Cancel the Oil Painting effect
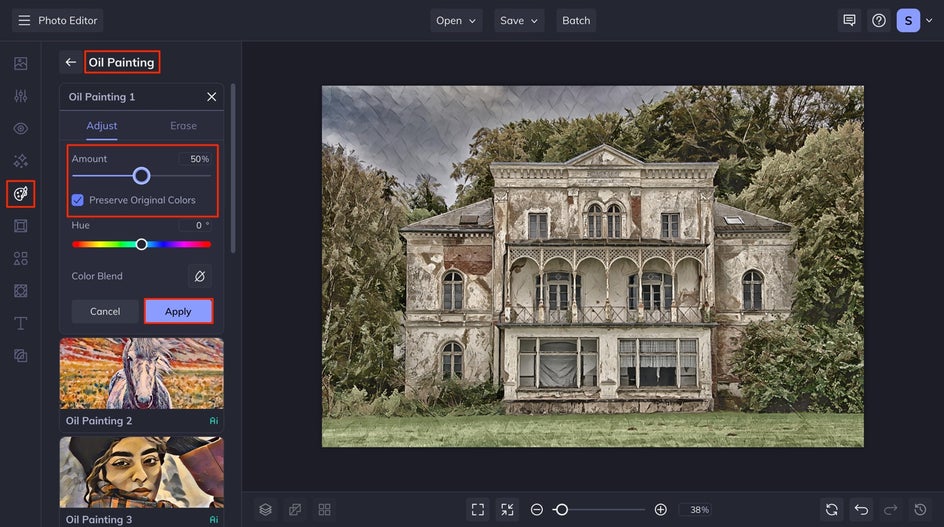 (x=105, y=311)
